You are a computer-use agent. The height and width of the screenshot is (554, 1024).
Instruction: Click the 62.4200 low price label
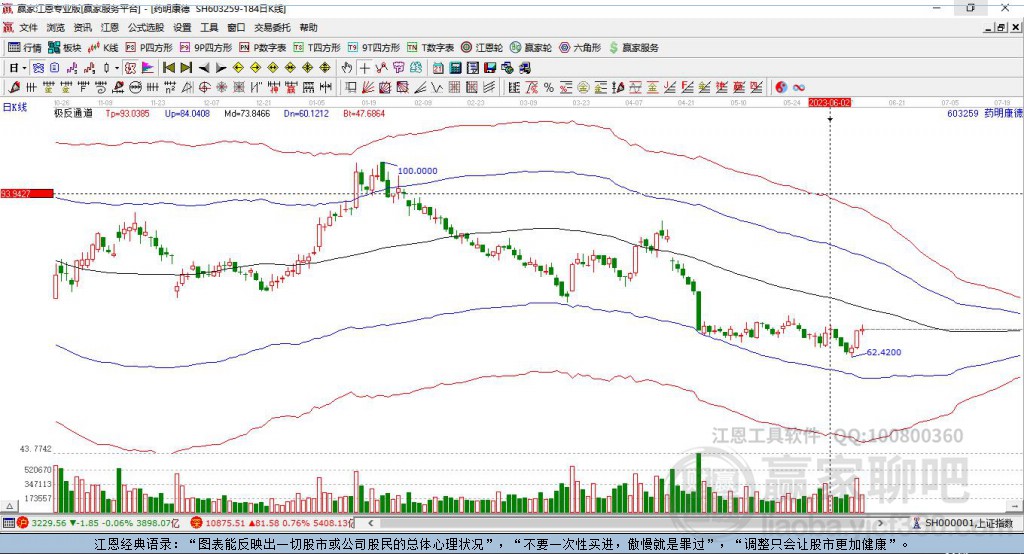(884, 352)
